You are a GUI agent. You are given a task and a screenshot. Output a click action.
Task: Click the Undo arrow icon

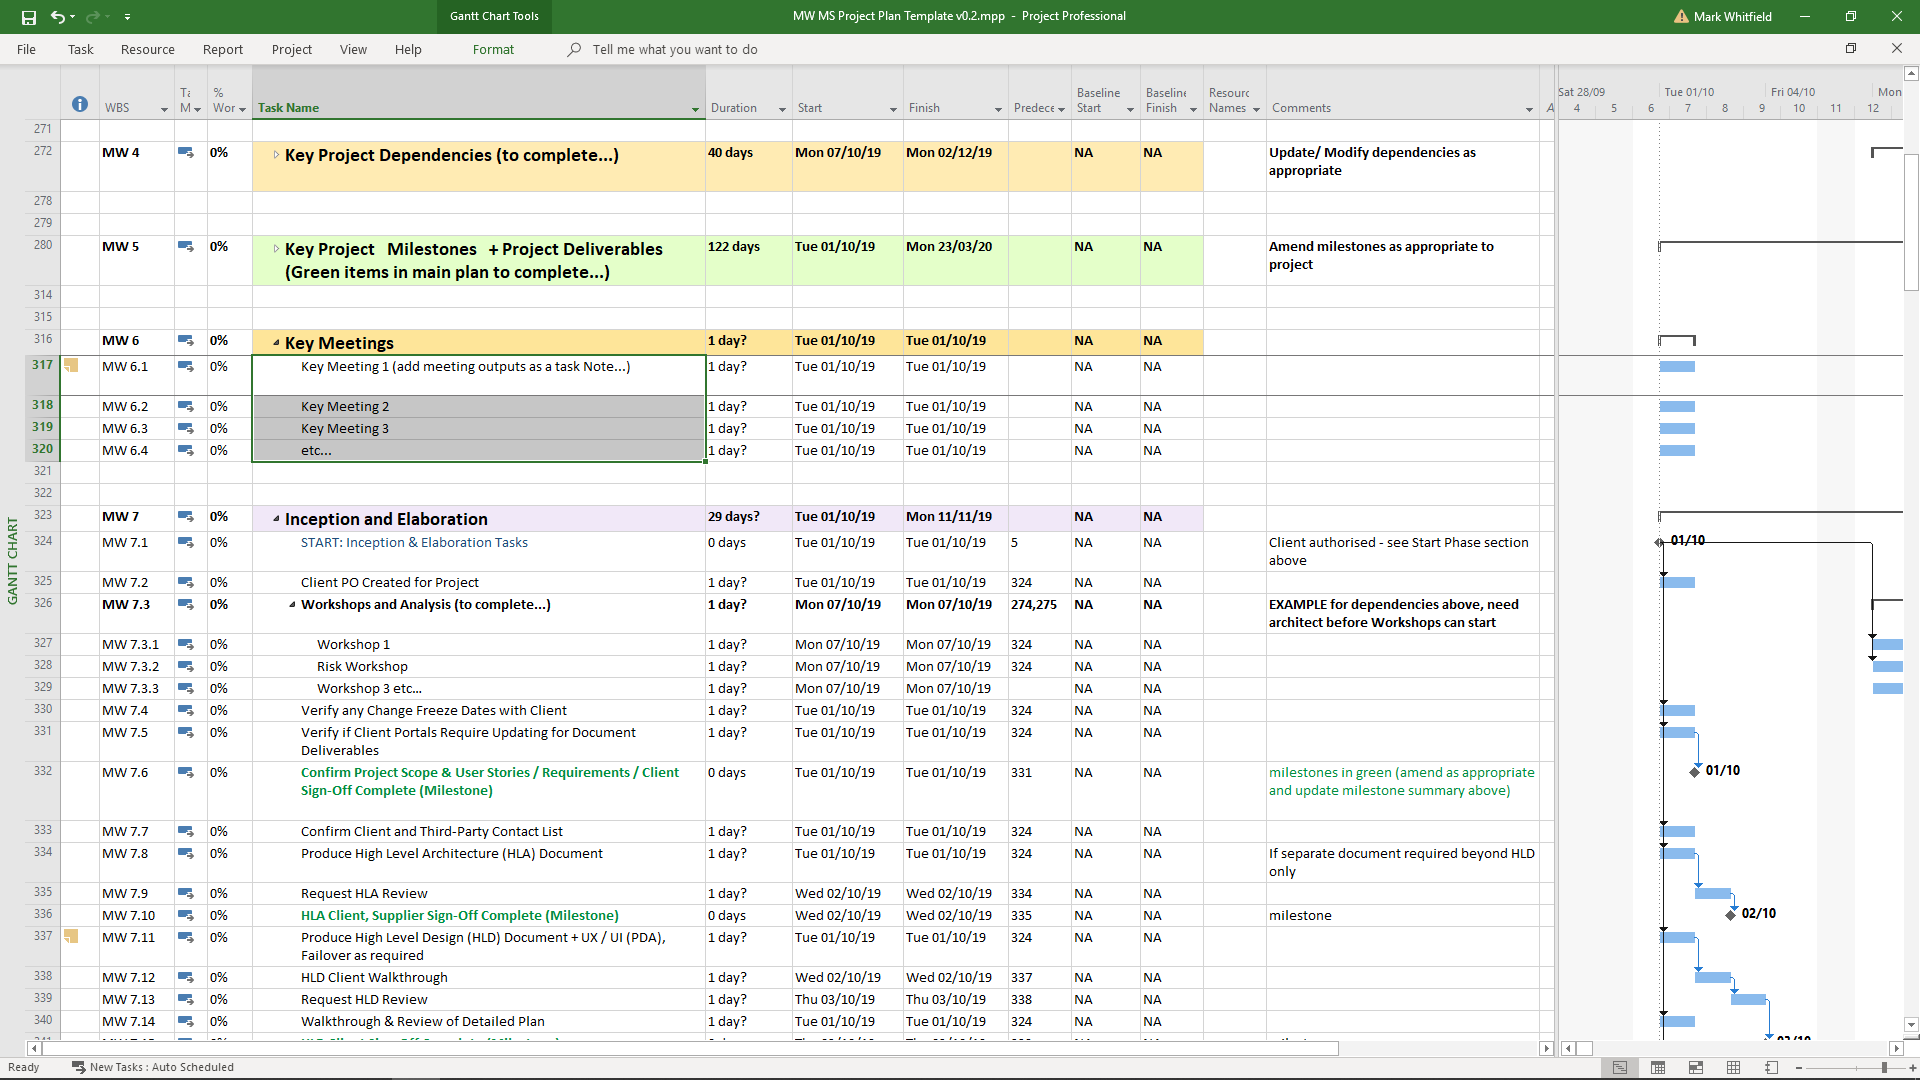click(58, 17)
